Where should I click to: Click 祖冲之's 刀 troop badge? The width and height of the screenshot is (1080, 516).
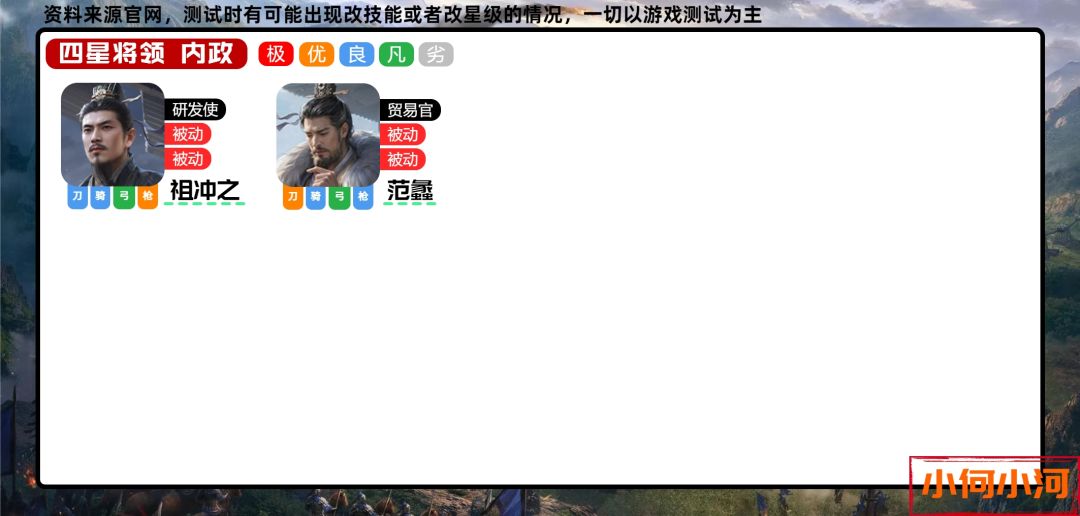[77, 197]
